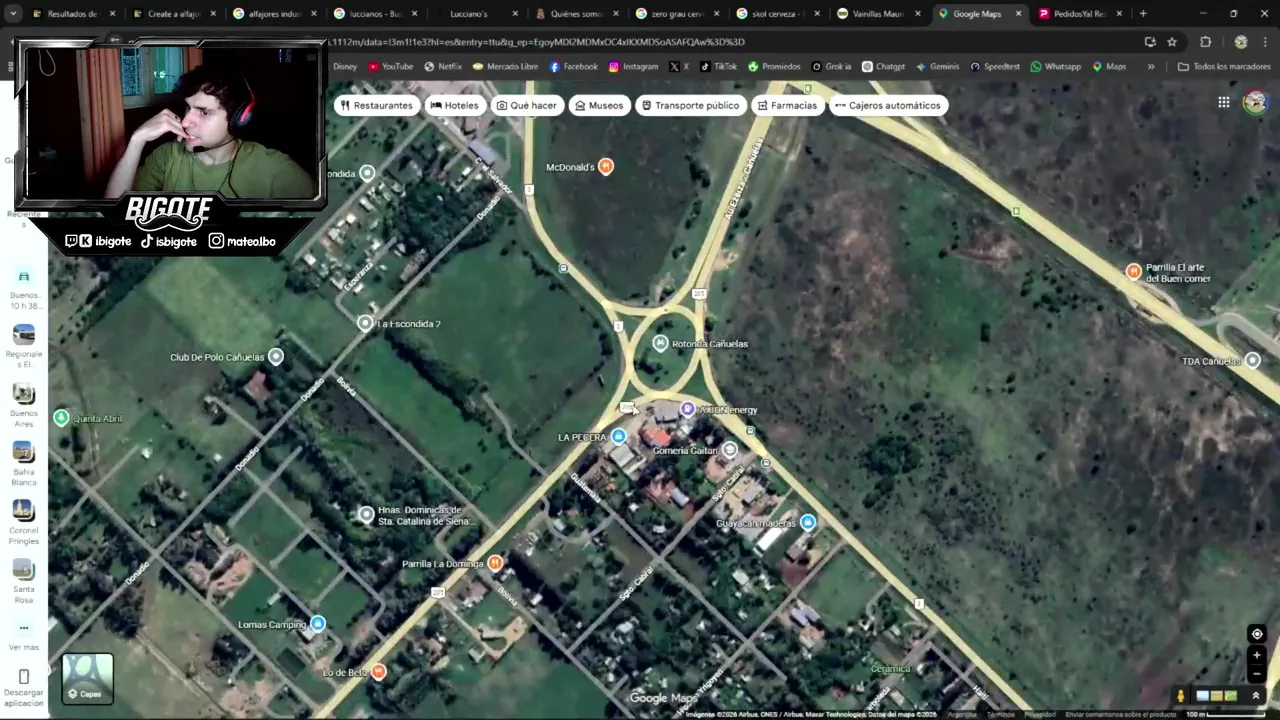Click the Hnas. Dominicas de Sta. Catalina pin
Viewport: 1280px width, 720px height.
[x=366, y=514]
